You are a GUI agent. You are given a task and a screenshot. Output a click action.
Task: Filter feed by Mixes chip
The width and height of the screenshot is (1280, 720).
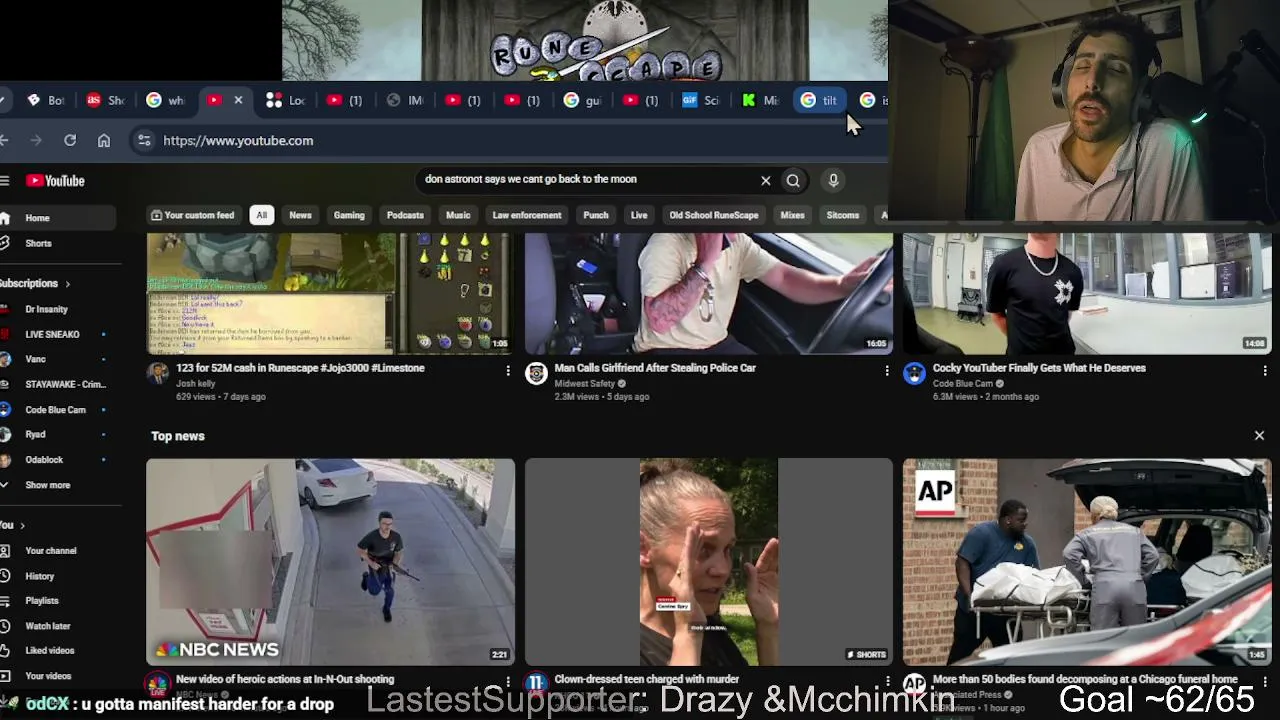pos(793,215)
